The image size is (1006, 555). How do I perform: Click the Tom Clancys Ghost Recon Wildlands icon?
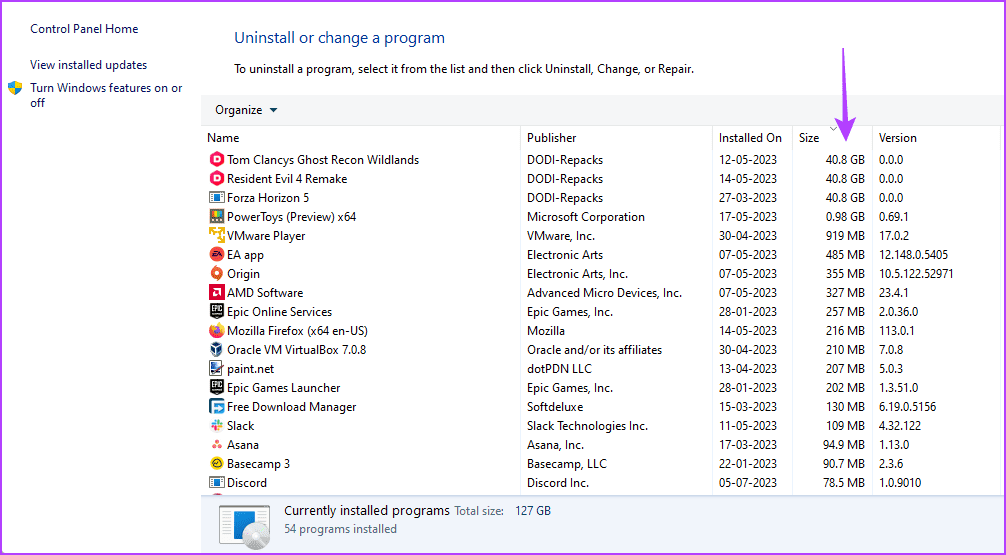tap(217, 160)
